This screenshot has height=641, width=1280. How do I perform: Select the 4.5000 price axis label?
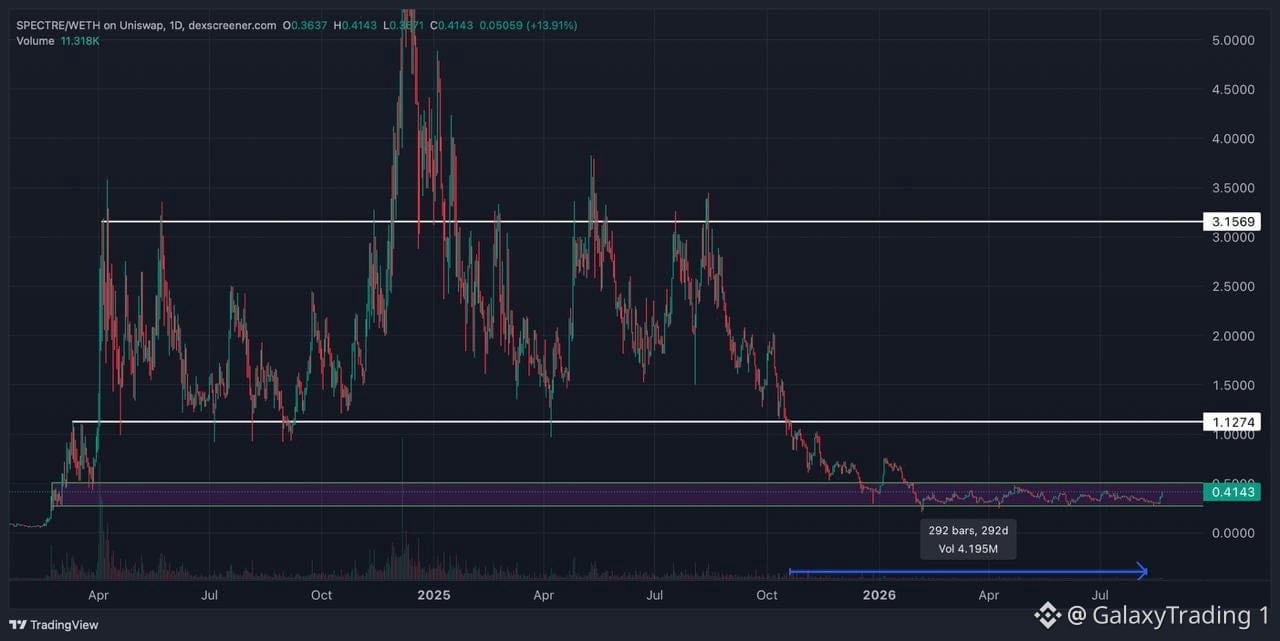tap(1232, 90)
